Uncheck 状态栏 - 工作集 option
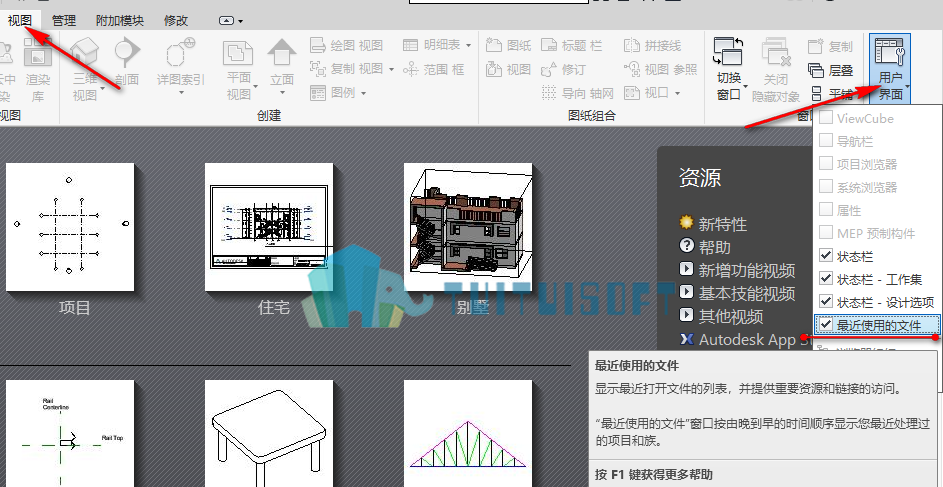The image size is (943, 487). tap(826, 278)
